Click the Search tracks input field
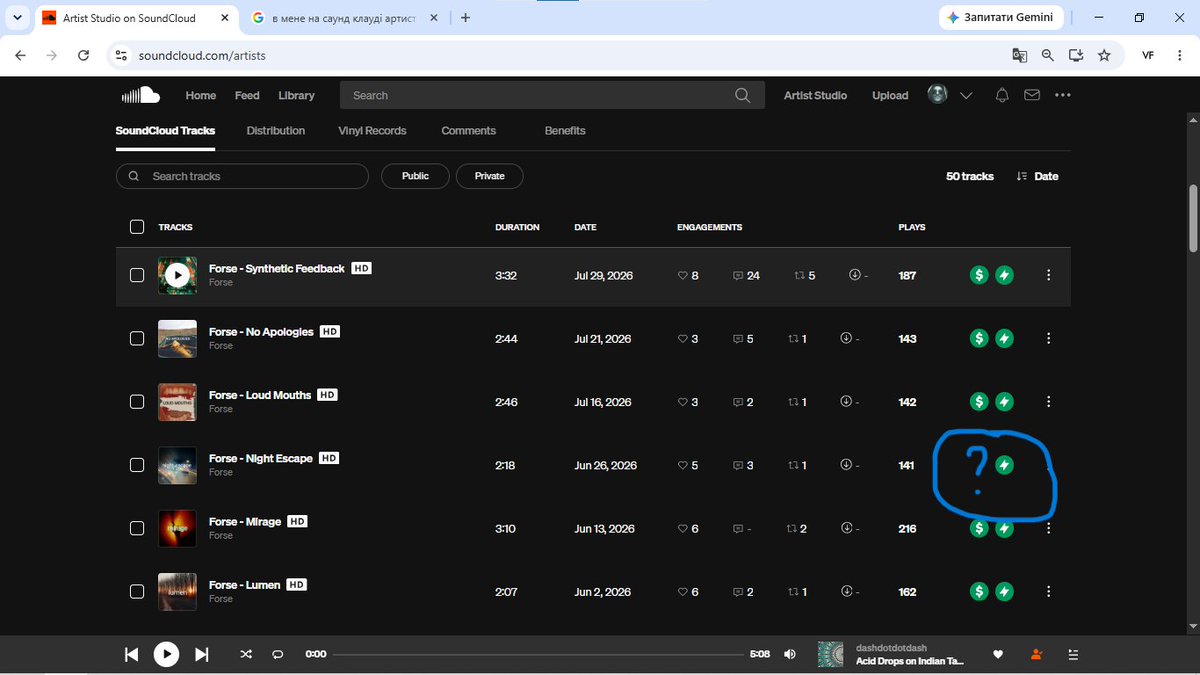 click(x=243, y=176)
